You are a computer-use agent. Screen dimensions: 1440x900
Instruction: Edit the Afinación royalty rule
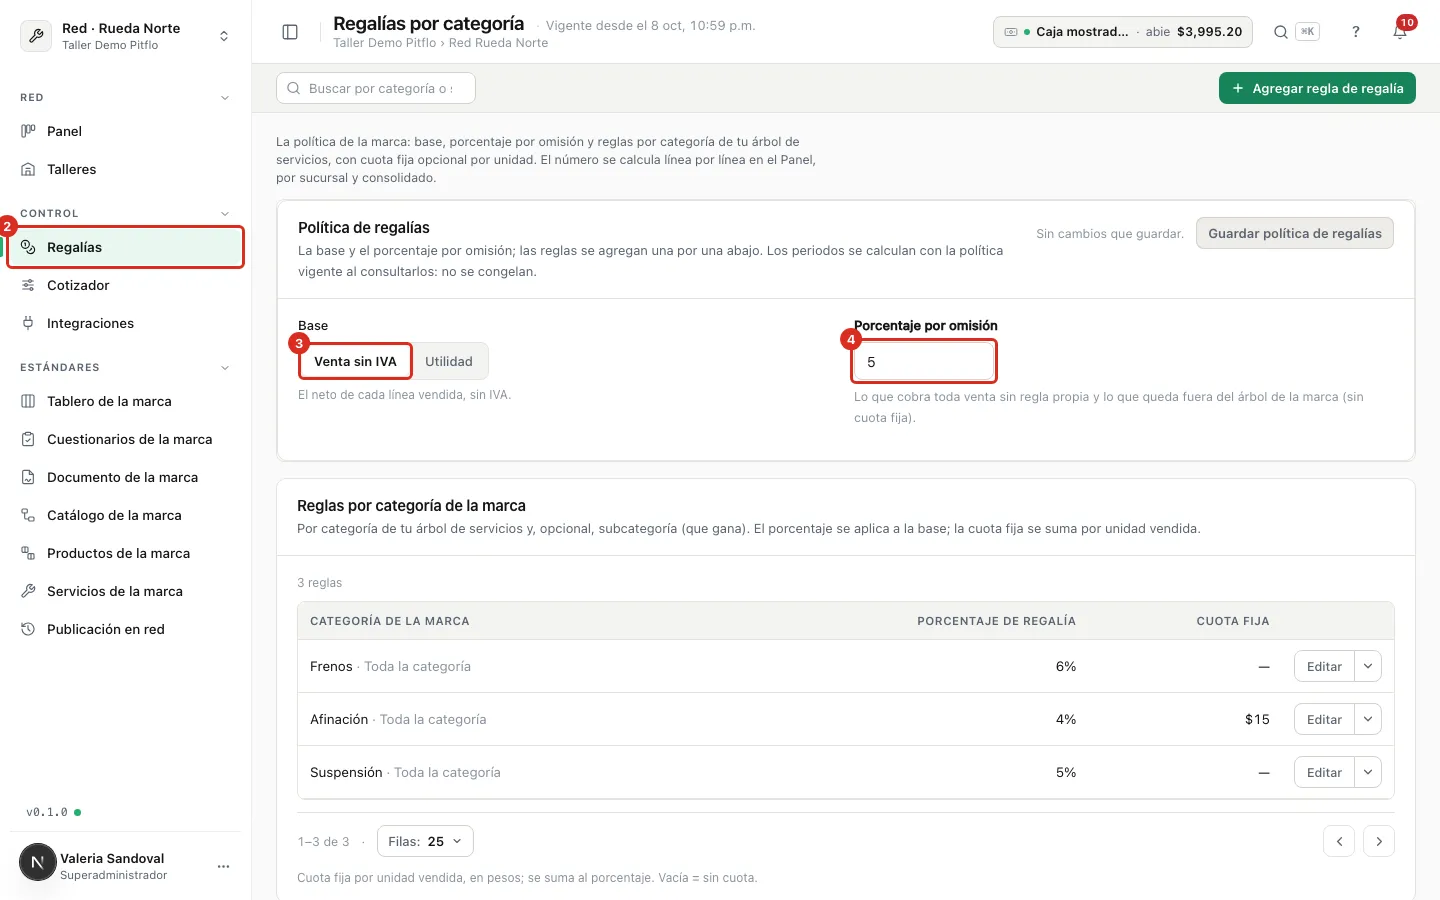1324,719
